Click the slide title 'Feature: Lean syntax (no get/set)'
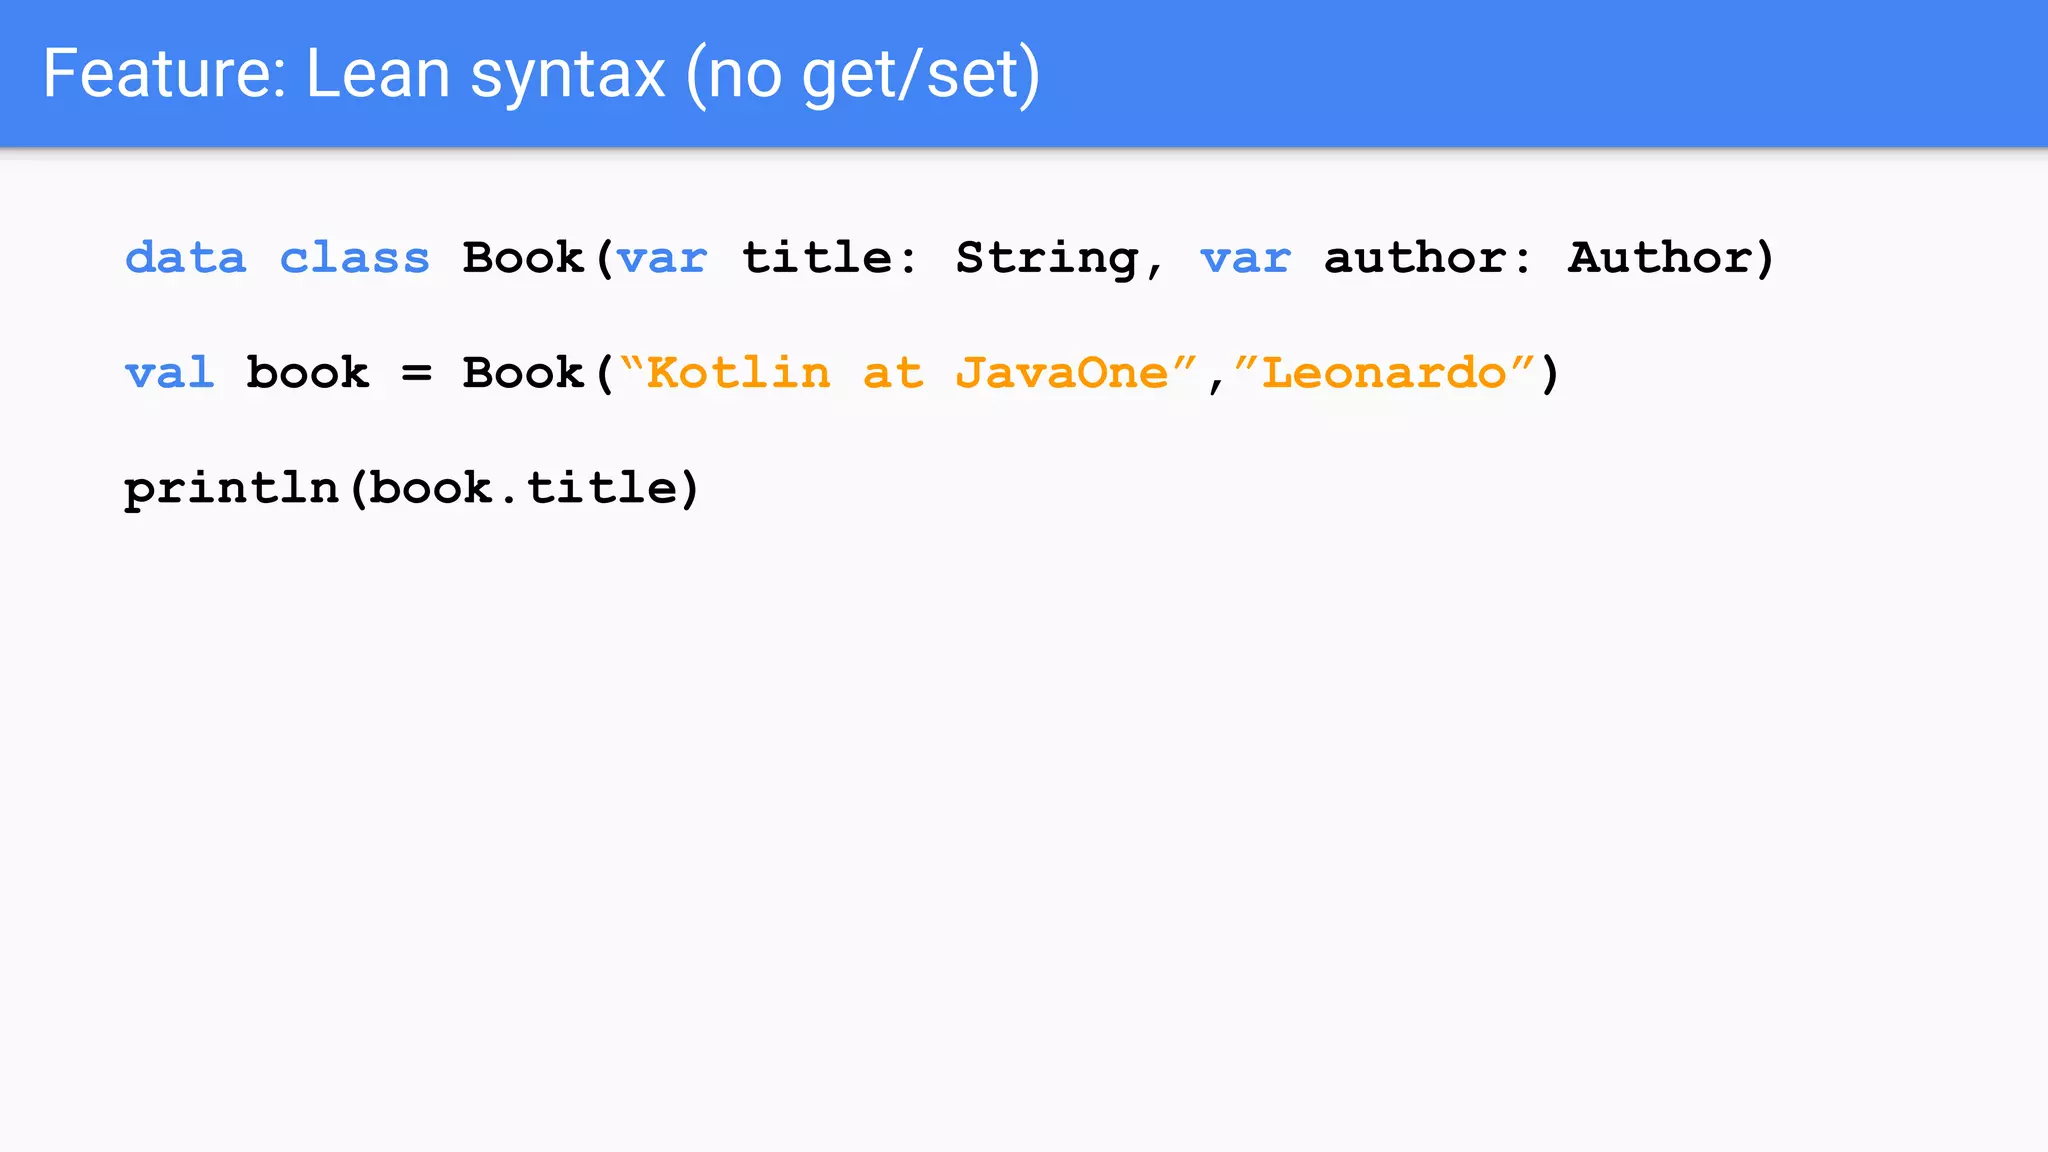Screen dimensions: 2048x1152 tap(541, 74)
